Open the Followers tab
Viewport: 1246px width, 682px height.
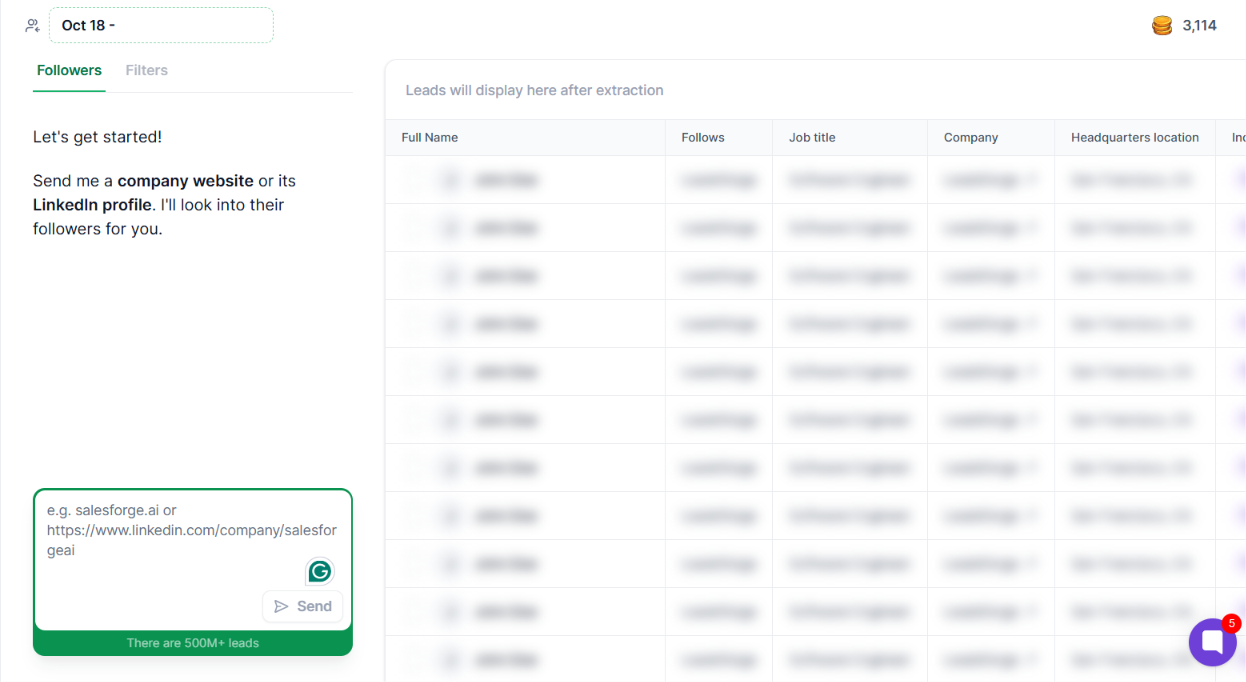coord(69,70)
